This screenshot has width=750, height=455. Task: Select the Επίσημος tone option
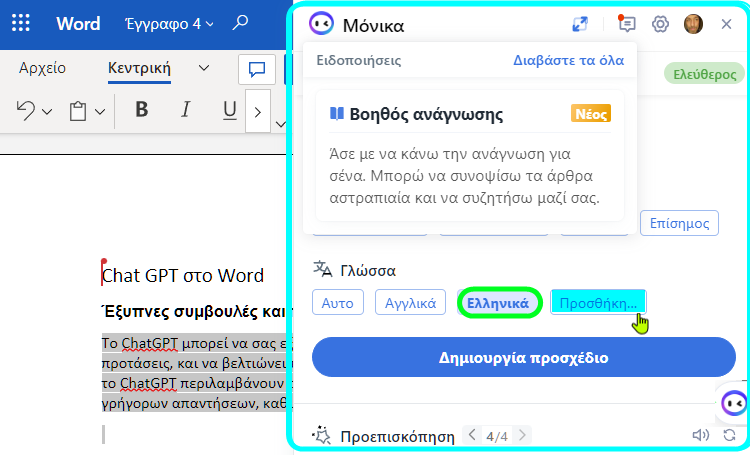[679, 223]
